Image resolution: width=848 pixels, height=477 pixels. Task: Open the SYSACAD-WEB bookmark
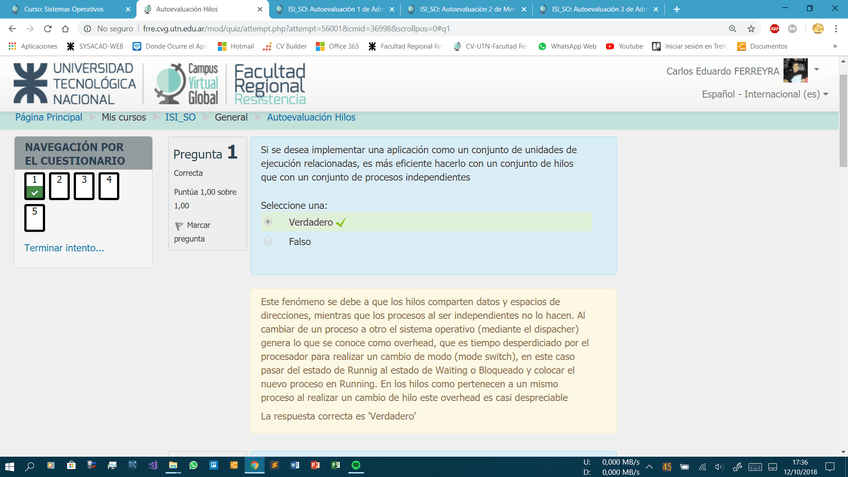95,47
